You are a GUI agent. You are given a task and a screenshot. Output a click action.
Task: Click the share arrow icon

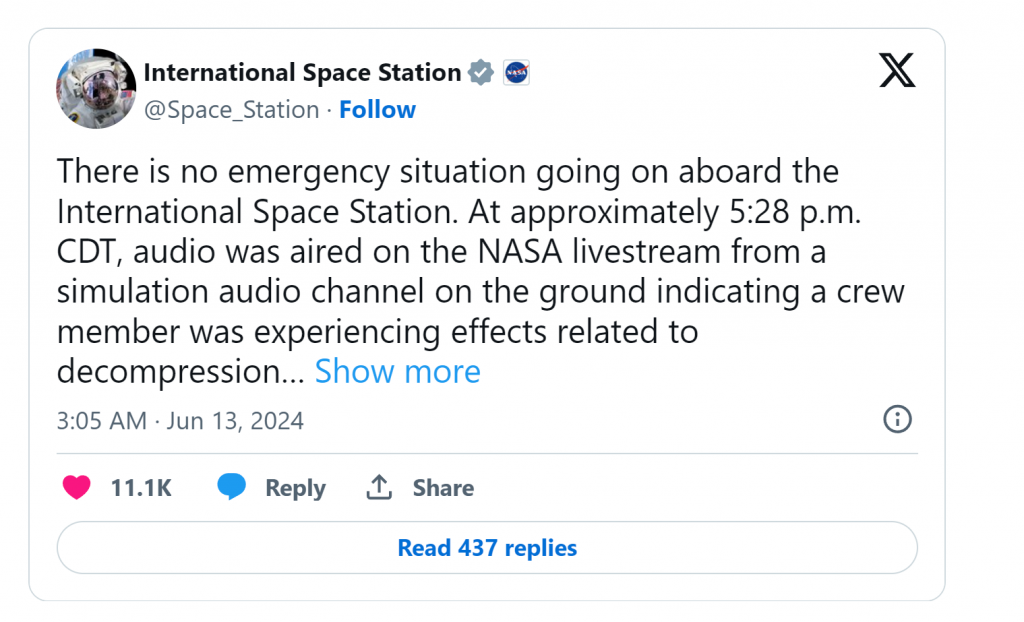click(x=378, y=488)
